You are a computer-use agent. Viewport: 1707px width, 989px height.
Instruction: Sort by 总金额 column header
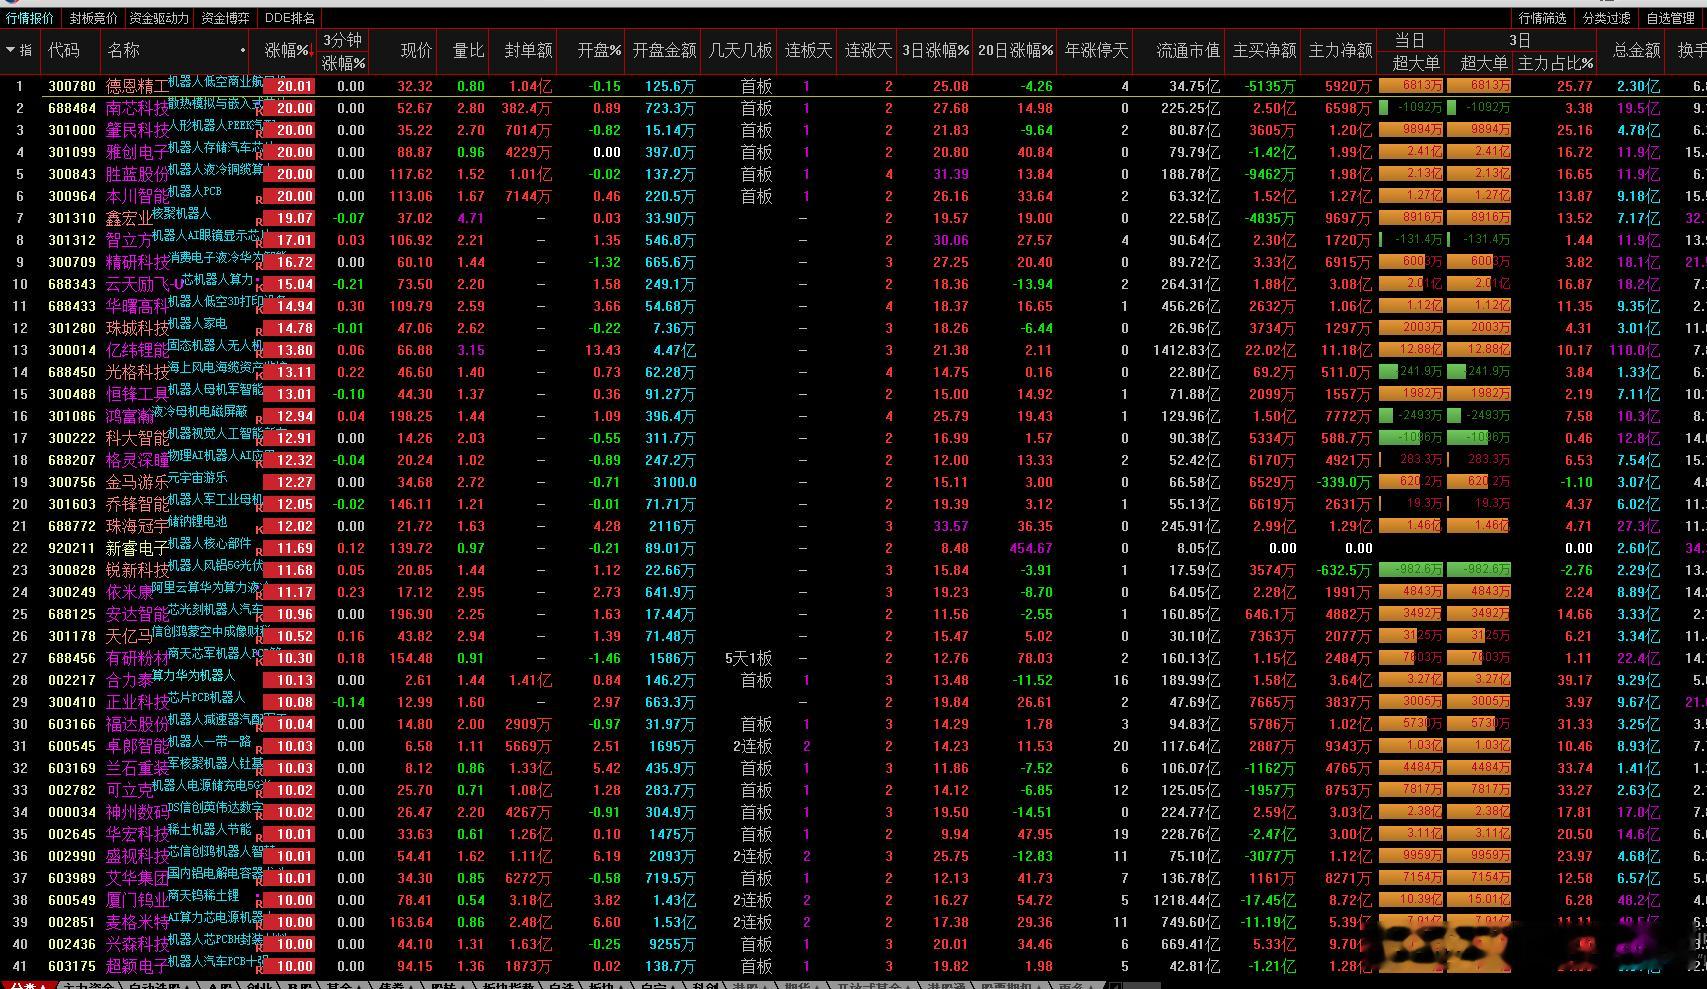(1637, 50)
